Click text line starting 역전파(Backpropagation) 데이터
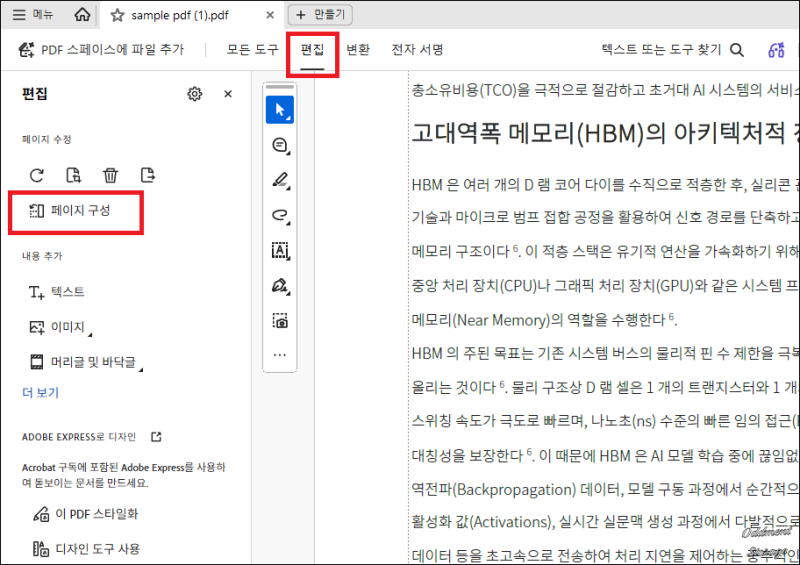This screenshot has height=565, width=800. click(605, 489)
